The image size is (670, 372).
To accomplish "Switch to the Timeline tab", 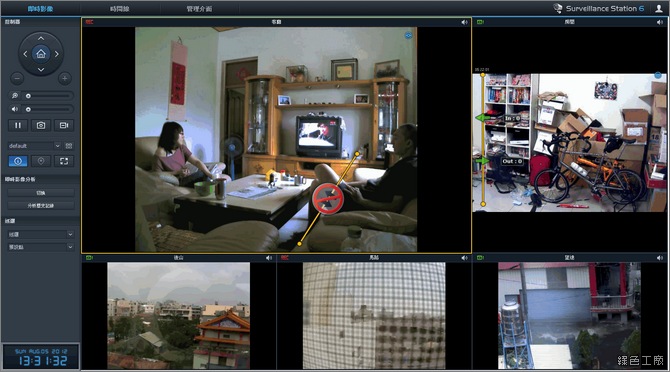I will point(120,9).
